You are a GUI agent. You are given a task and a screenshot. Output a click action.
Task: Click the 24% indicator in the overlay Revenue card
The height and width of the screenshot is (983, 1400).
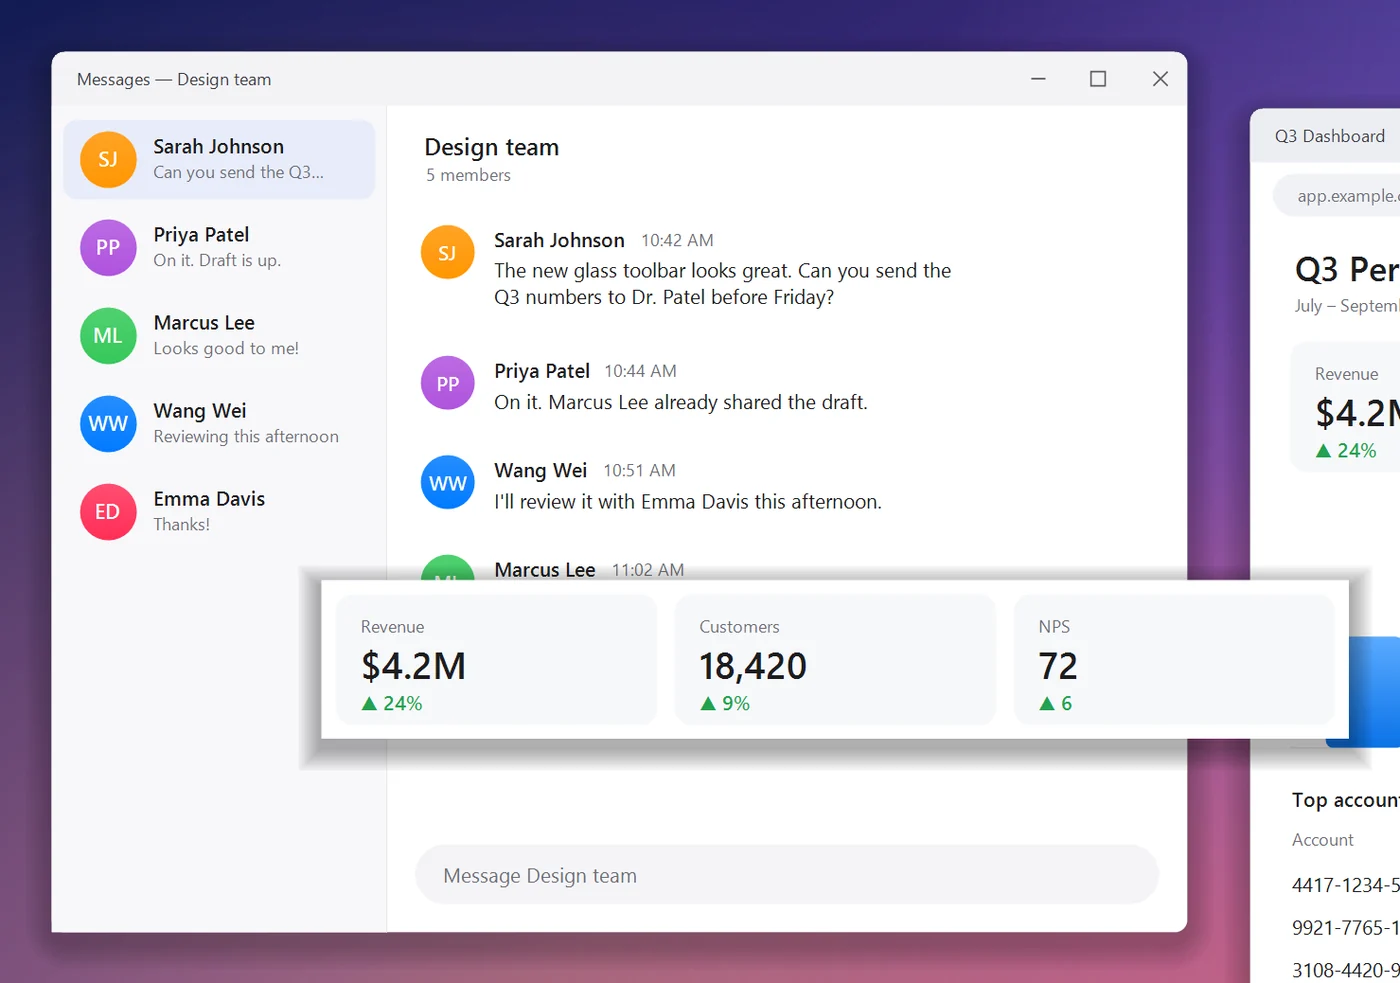point(392,703)
